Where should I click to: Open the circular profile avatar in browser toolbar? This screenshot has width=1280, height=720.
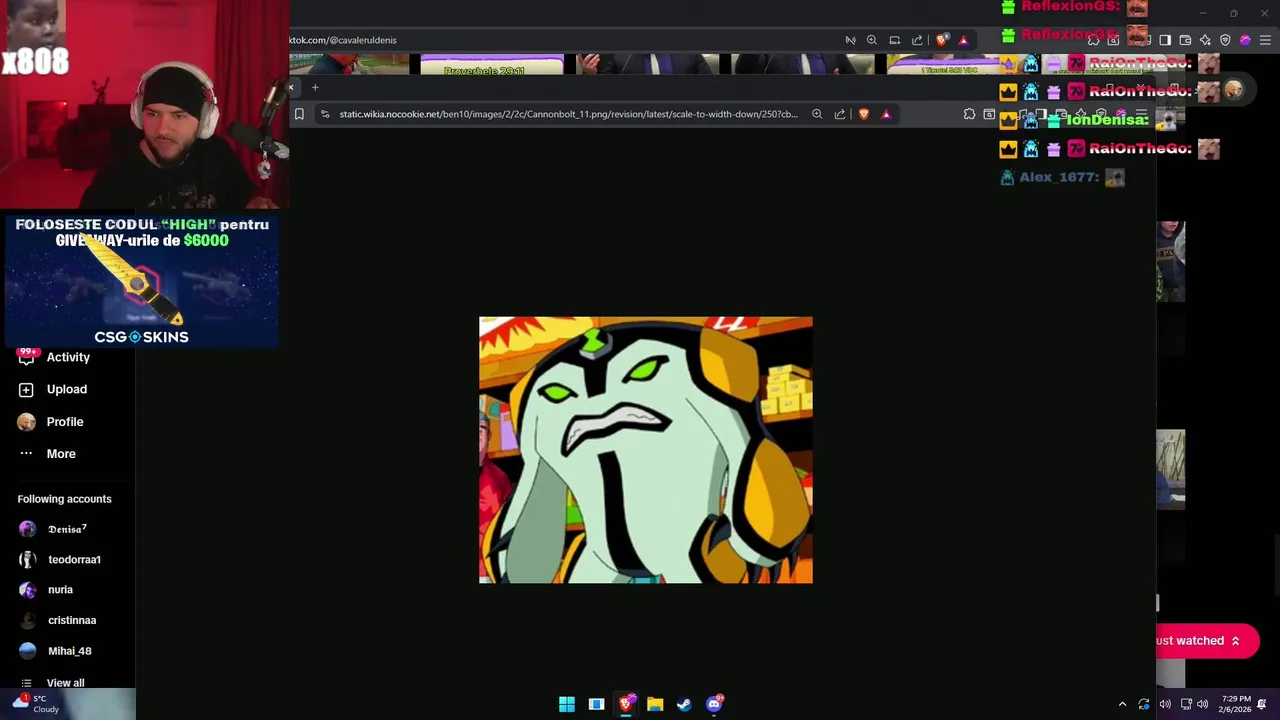pos(1234,90)
